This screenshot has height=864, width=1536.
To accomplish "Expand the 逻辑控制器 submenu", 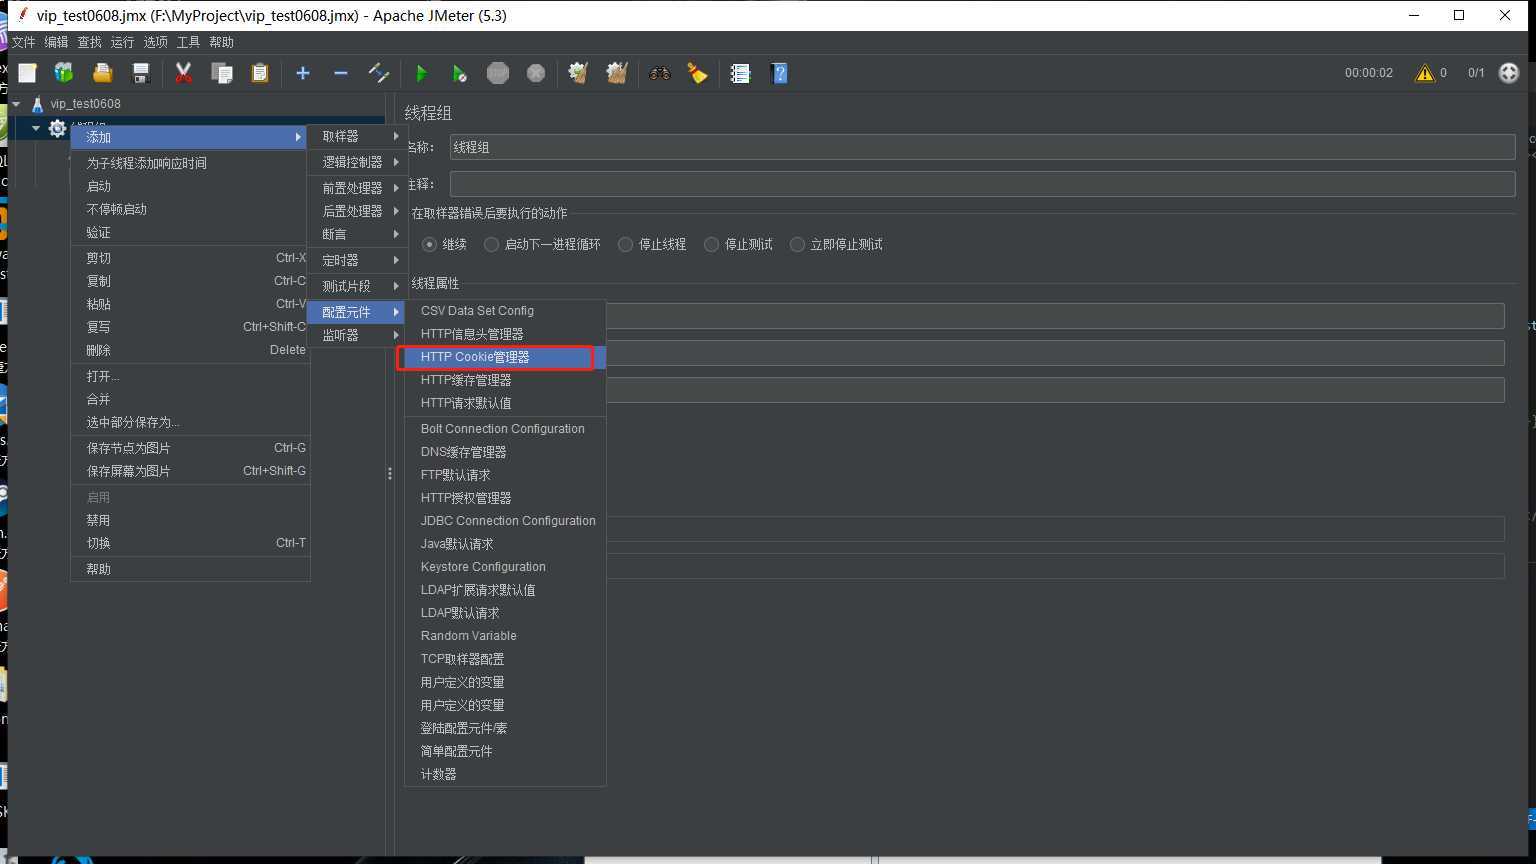I will click(x=357, y=162).
